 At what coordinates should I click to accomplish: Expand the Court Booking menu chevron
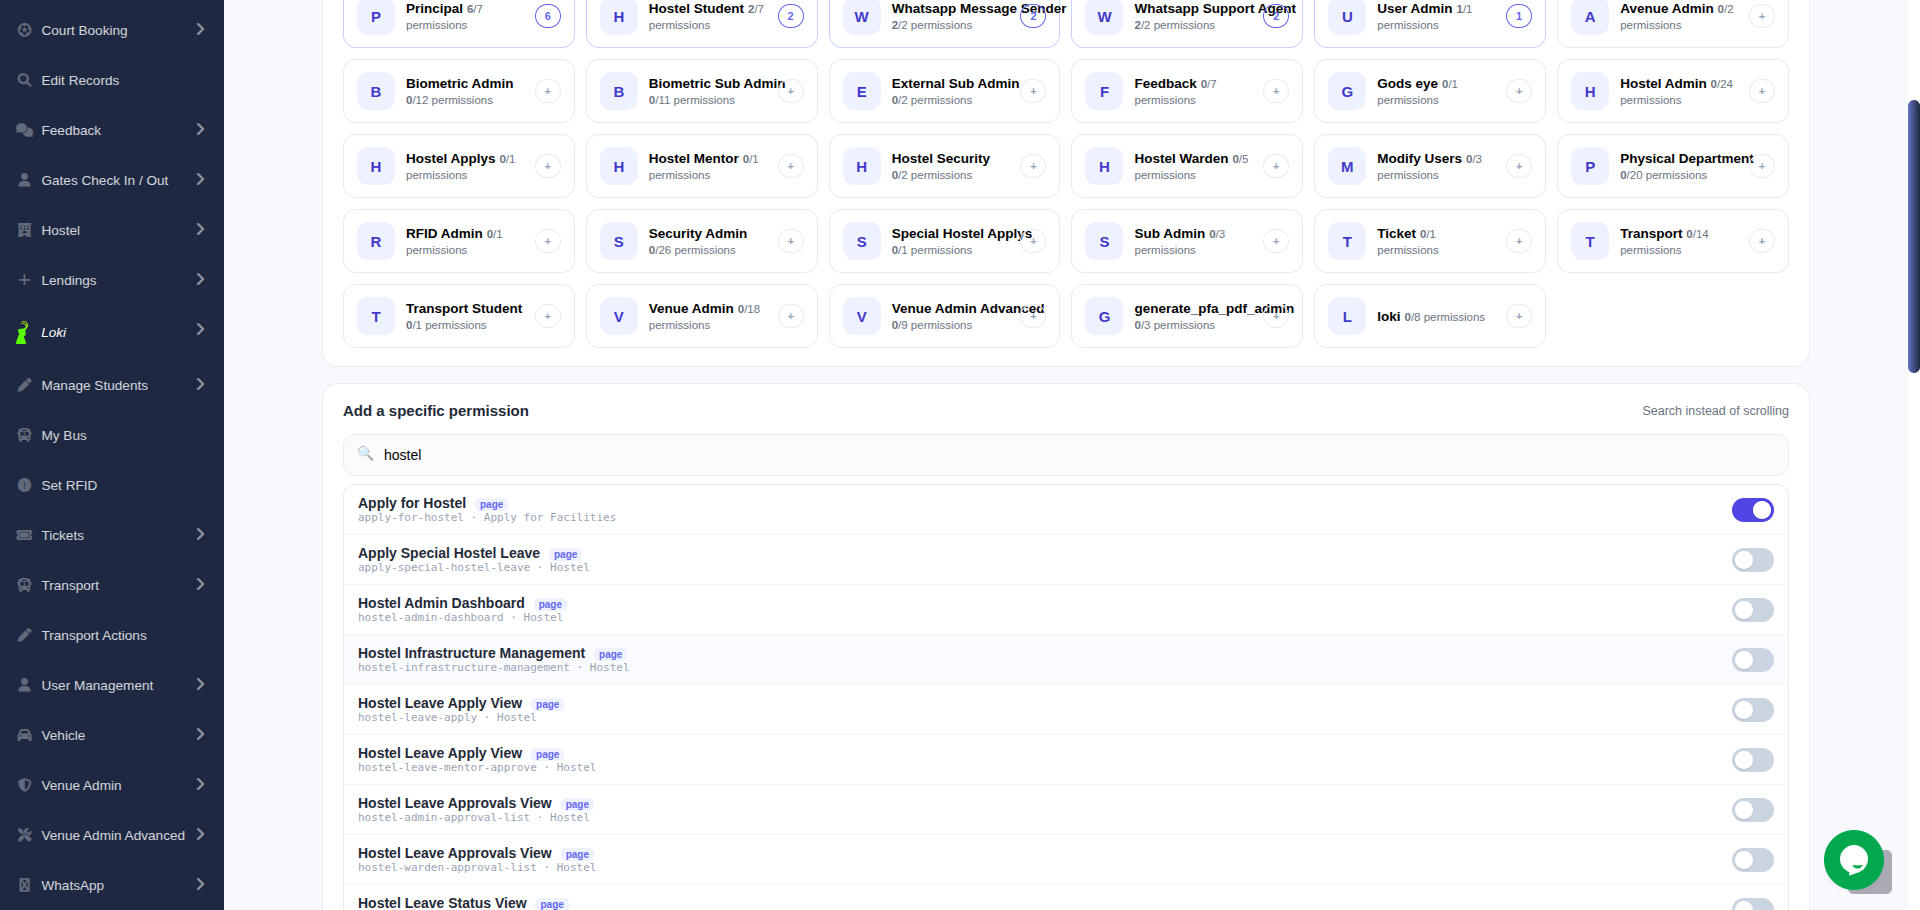200,29
